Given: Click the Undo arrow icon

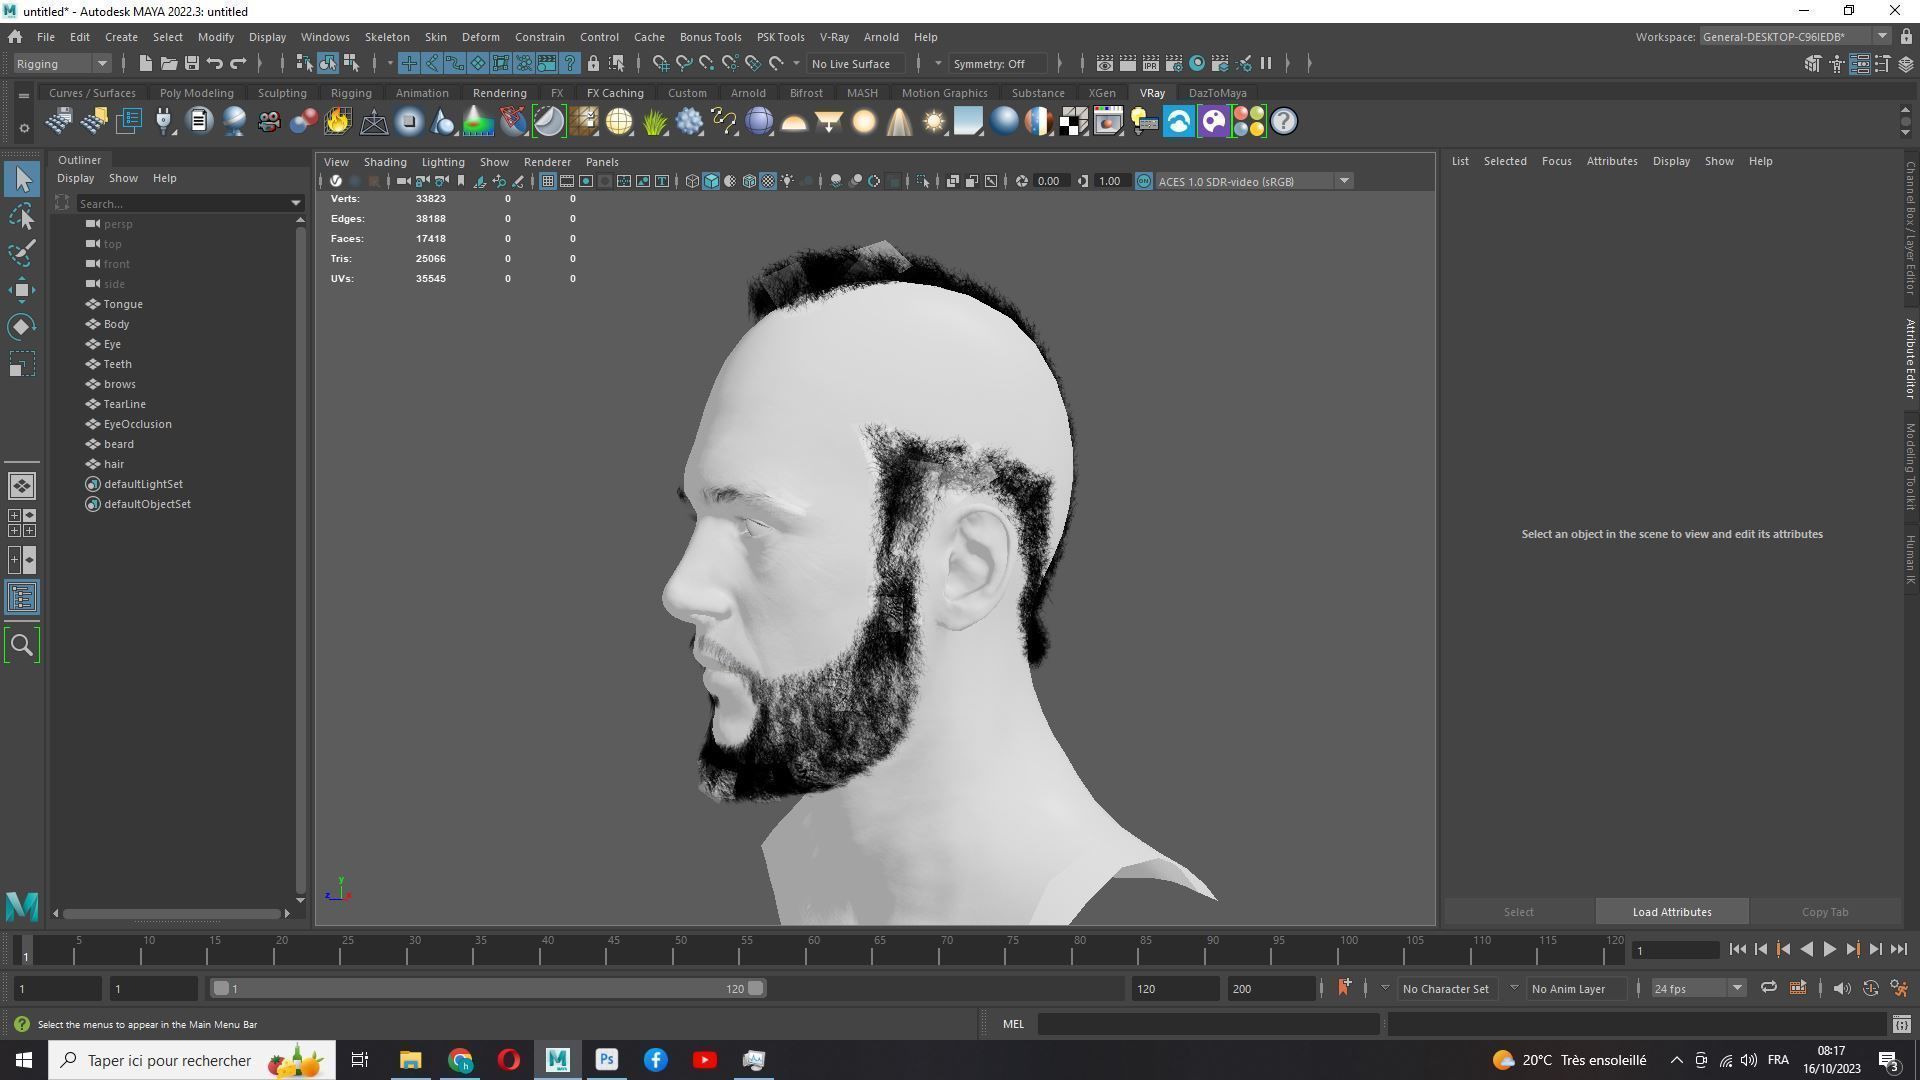Looking at the screenshot, I should point(214,64).
